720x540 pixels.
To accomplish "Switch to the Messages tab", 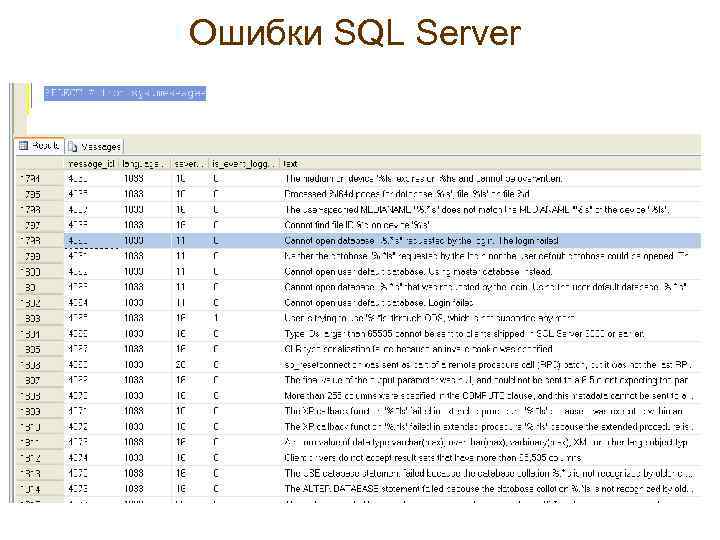I will pyautogui.click(x=95, y=146).
